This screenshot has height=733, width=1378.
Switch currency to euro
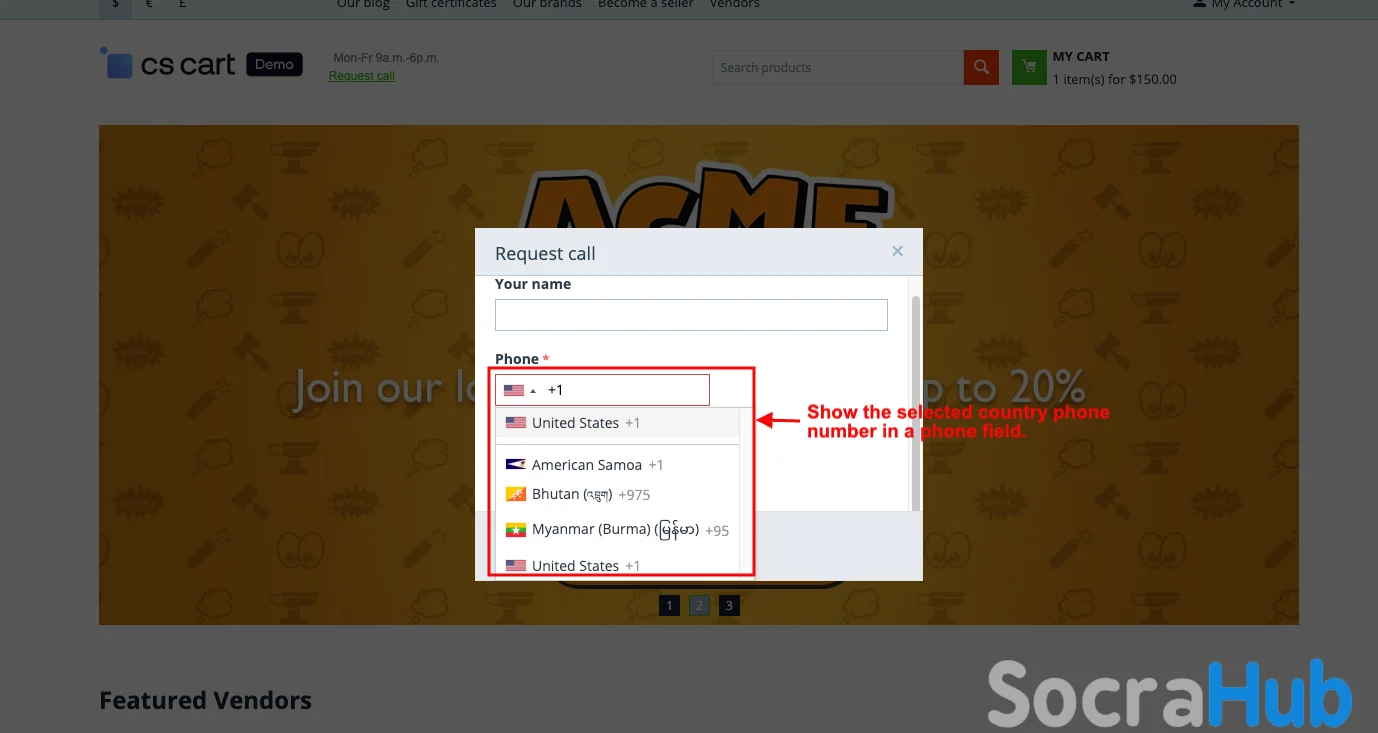(x=149, y=4)
